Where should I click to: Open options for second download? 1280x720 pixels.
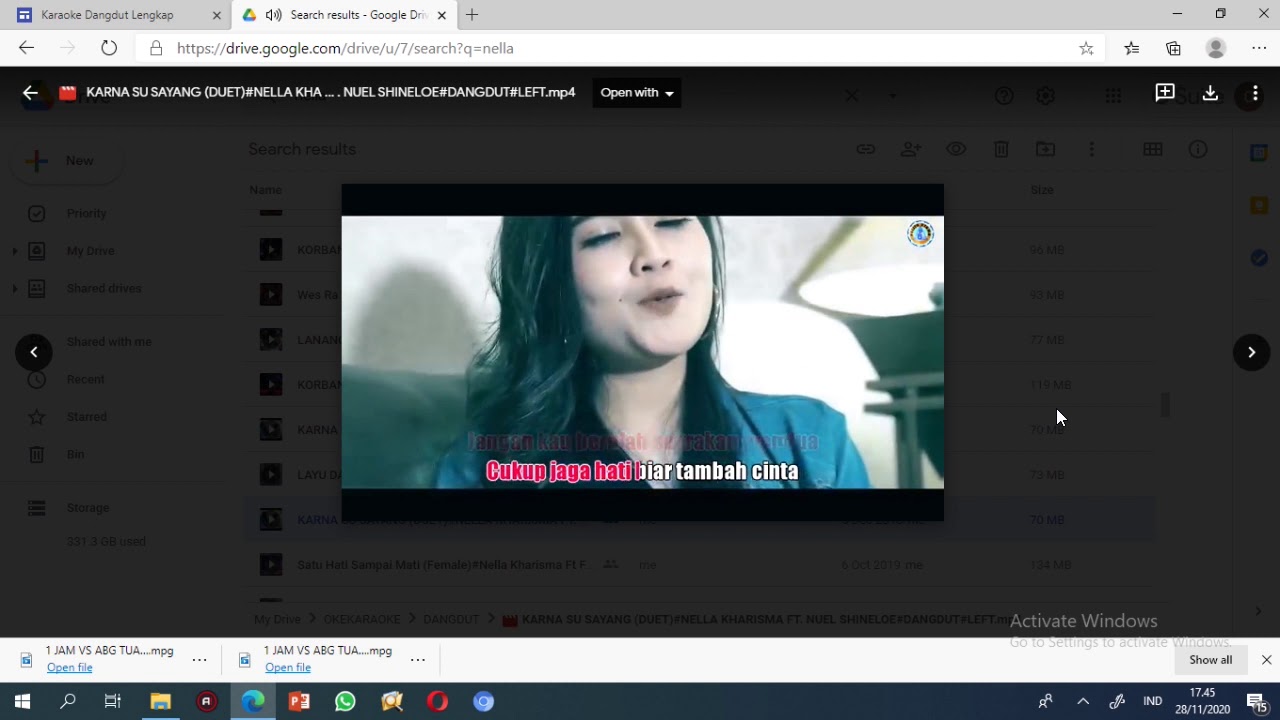pos(418,660)
